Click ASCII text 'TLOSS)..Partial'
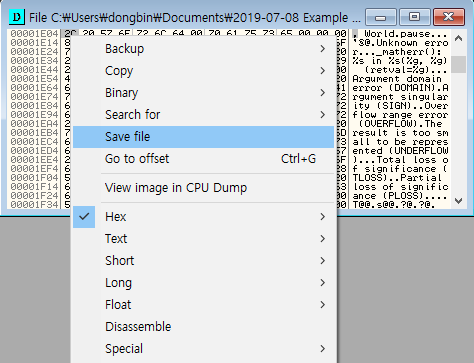This screenshot has height=363, width=474. tap(397, 178)
